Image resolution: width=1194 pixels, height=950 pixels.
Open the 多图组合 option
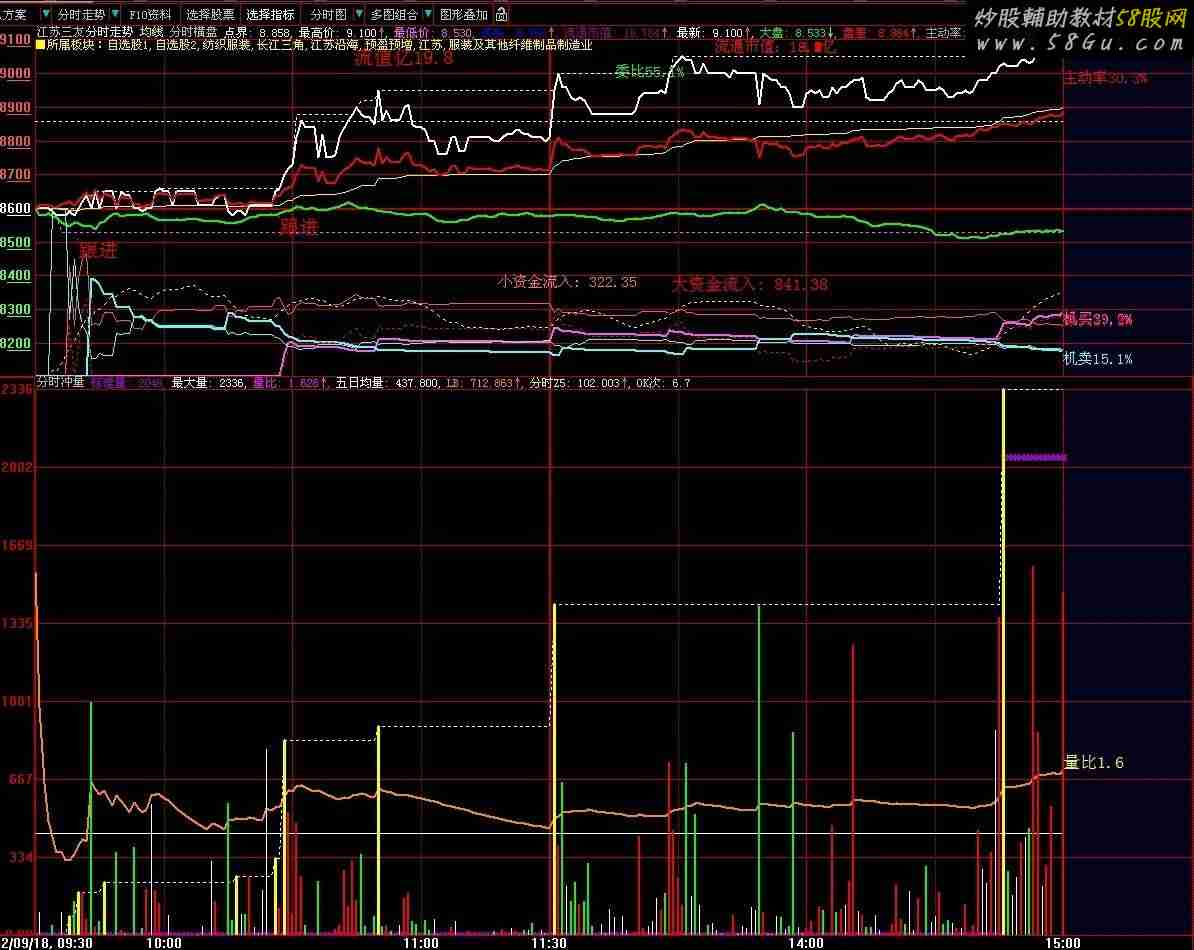(x=394, y=14)
